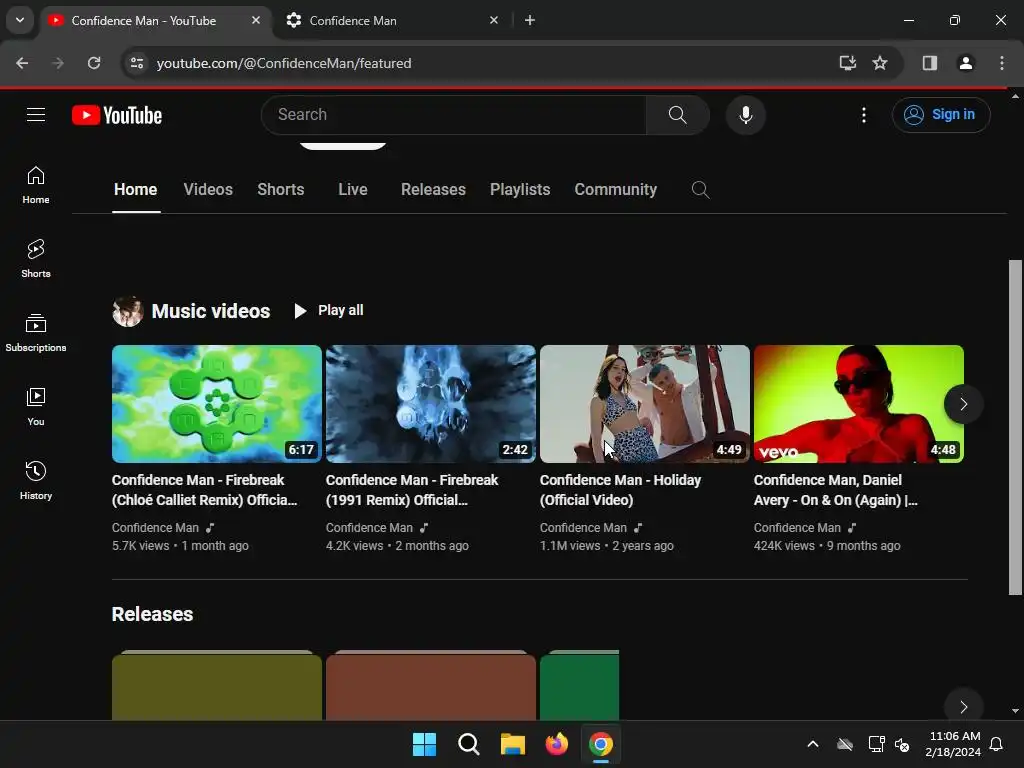This screenshot has height=768, width=1024.
Task: Click title 'Confidence Man - Holiday (Official Video)'
Action: 620,490
